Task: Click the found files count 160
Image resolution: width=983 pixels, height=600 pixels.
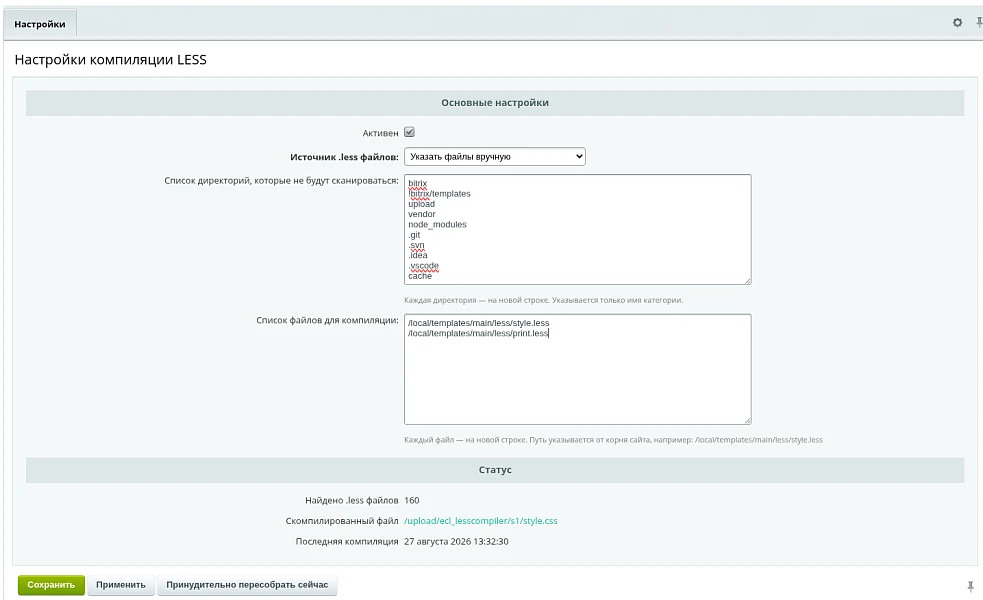Action: [x=412, y=500]
